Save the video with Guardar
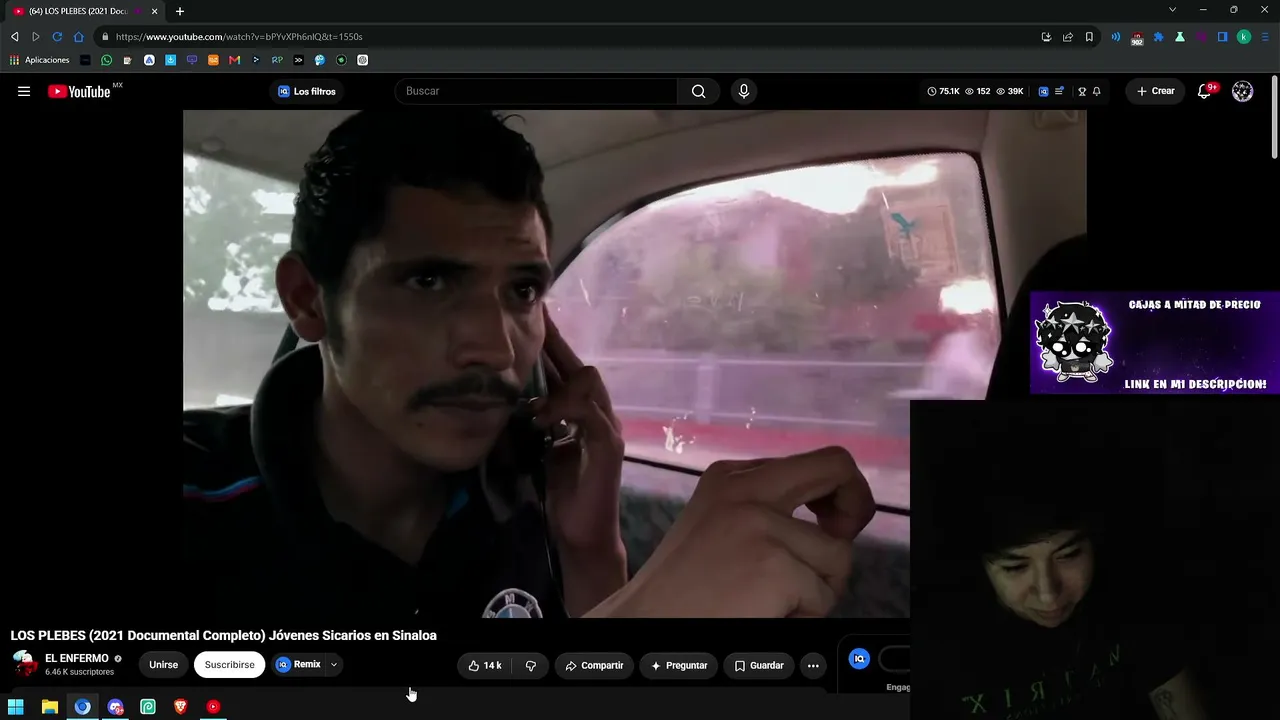Screen dimensions: 1280x720 coord(759,665)
